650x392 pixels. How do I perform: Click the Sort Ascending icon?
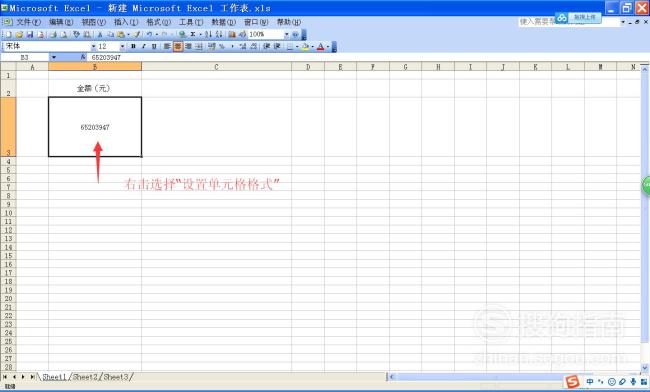pos(209,34)
